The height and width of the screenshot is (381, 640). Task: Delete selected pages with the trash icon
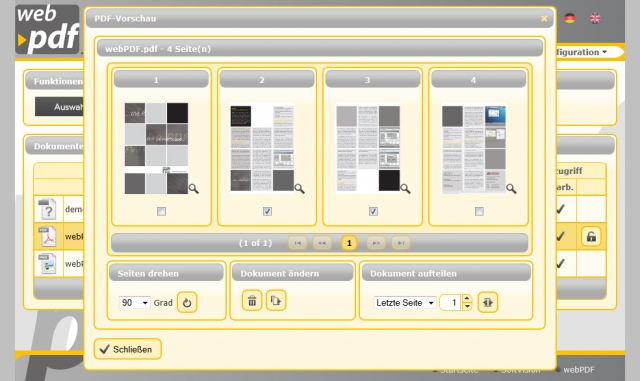(x=252, y=301)
